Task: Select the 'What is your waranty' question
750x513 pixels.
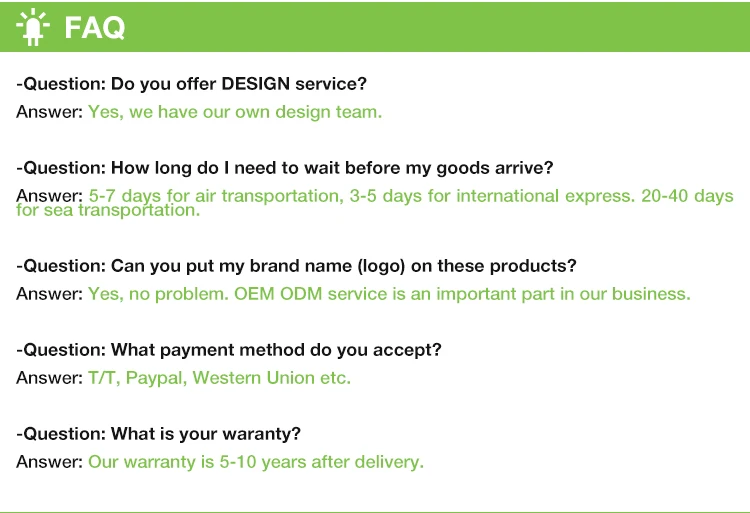Action: click(x=159, y=434)
